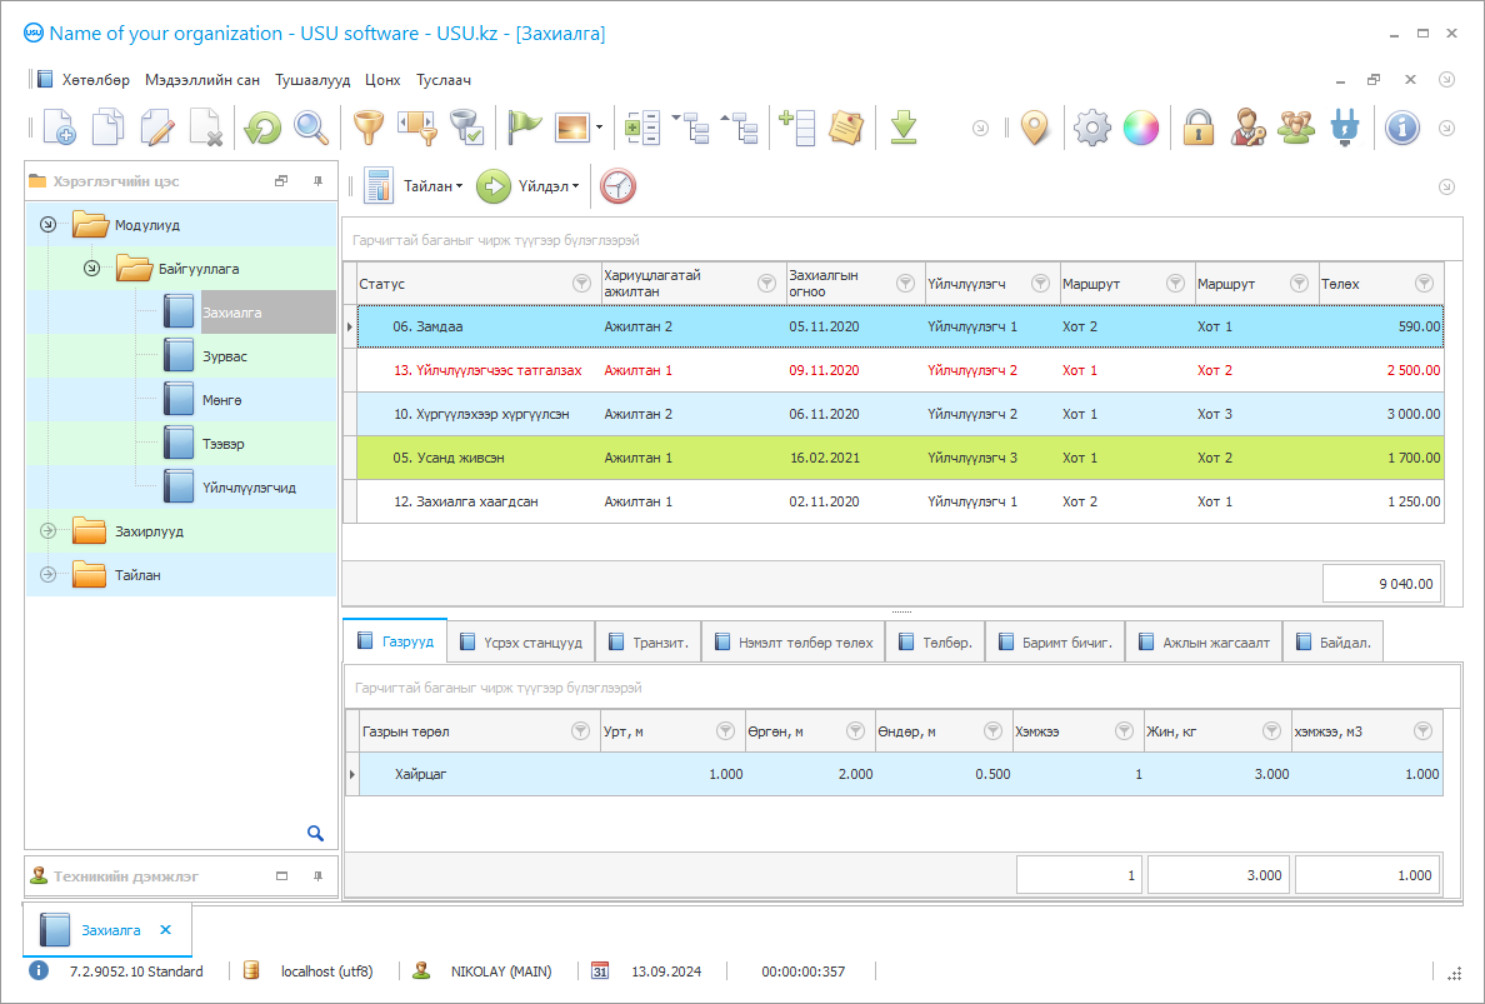Switch to Ажлын жагсаалт tab
The height and width of the screenshot is (1004, 1485).
pos(1205,642)
